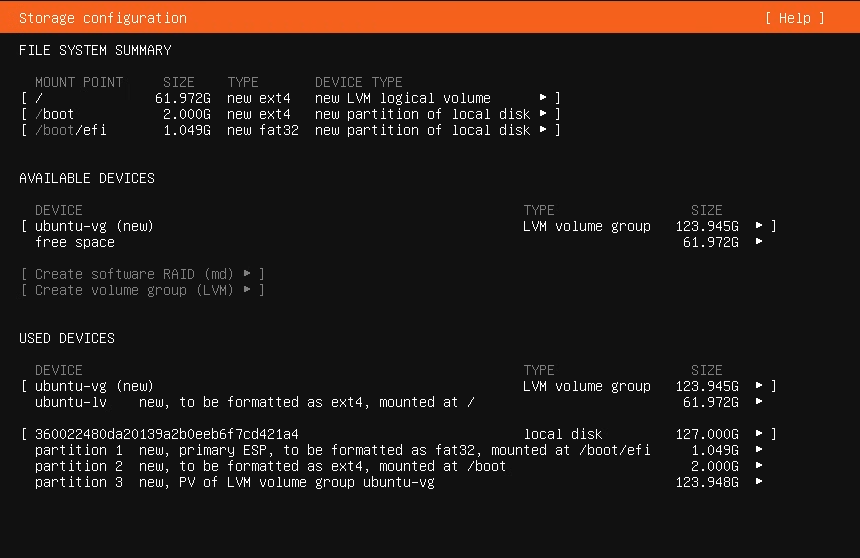Select local disk 360022480da20139a2b0eeb6f7cd421a4
The height and width of the screenshot is (558, 860).
(x=399, y=434)
